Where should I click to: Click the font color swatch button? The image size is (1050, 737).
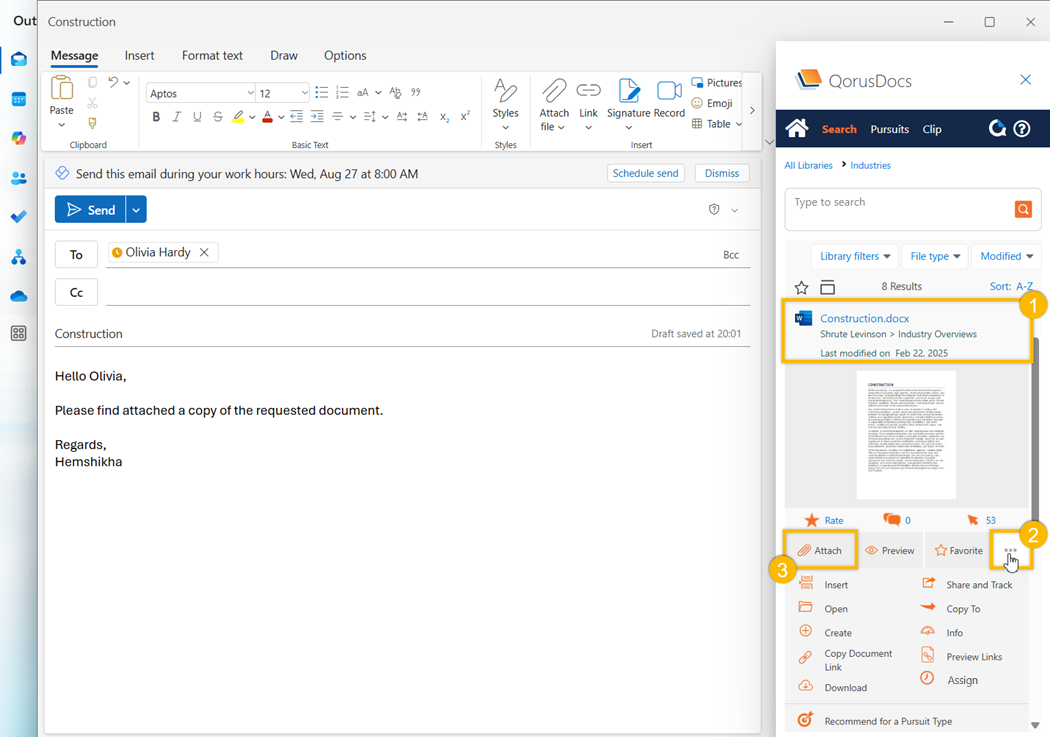coord(267,117)
